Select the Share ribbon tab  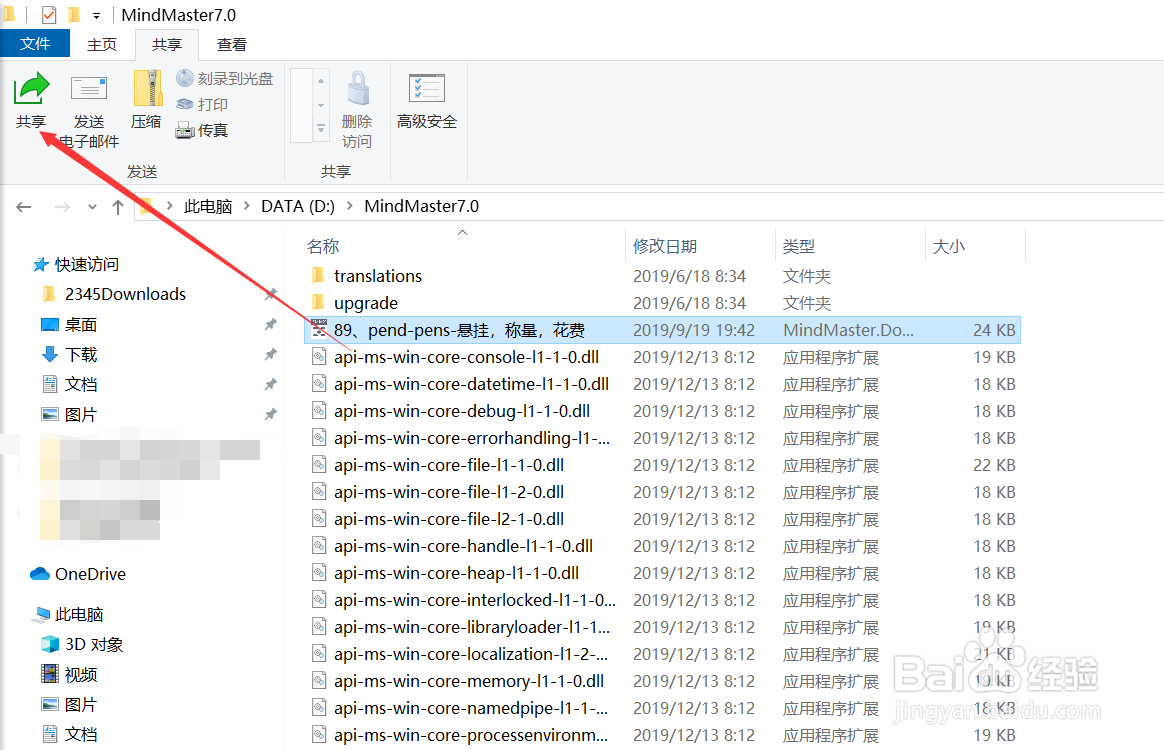pyautogui.click(x=167, y=45)
